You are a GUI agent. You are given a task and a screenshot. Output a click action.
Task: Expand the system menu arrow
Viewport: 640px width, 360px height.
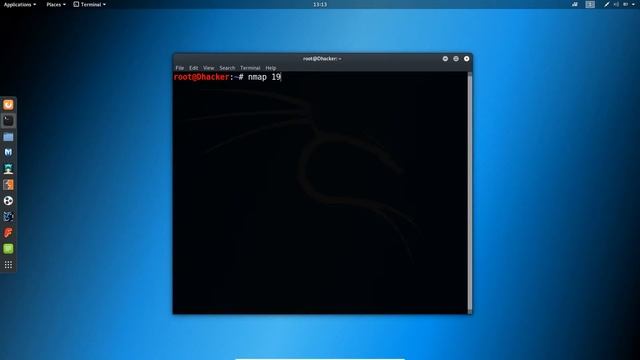633,4
